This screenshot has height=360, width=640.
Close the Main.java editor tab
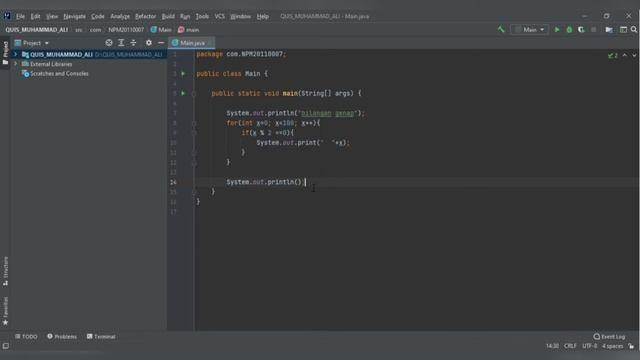(210, 43)
